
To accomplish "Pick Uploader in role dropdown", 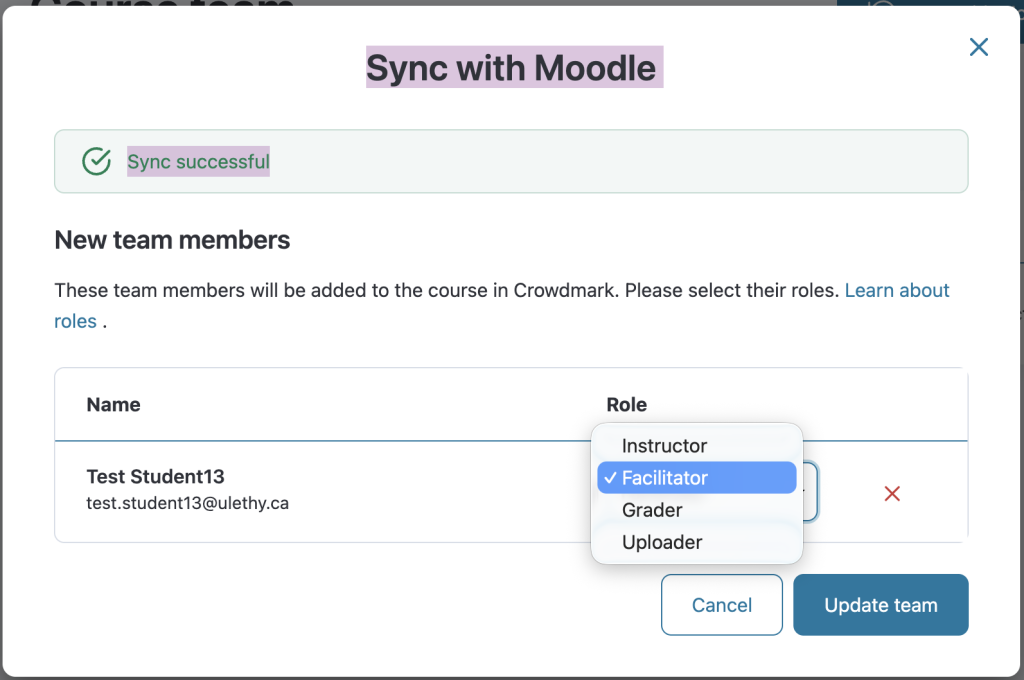I will click(x=697, y=542).
